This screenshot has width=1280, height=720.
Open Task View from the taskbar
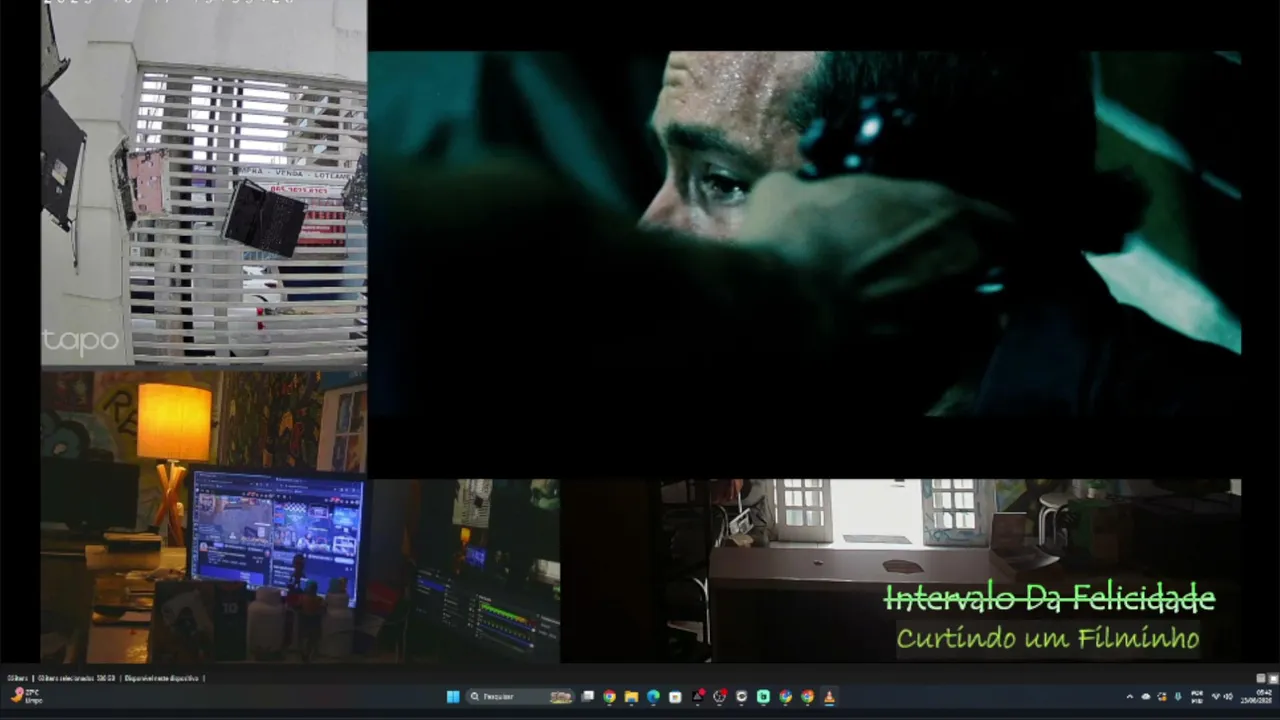pos(588,697)
